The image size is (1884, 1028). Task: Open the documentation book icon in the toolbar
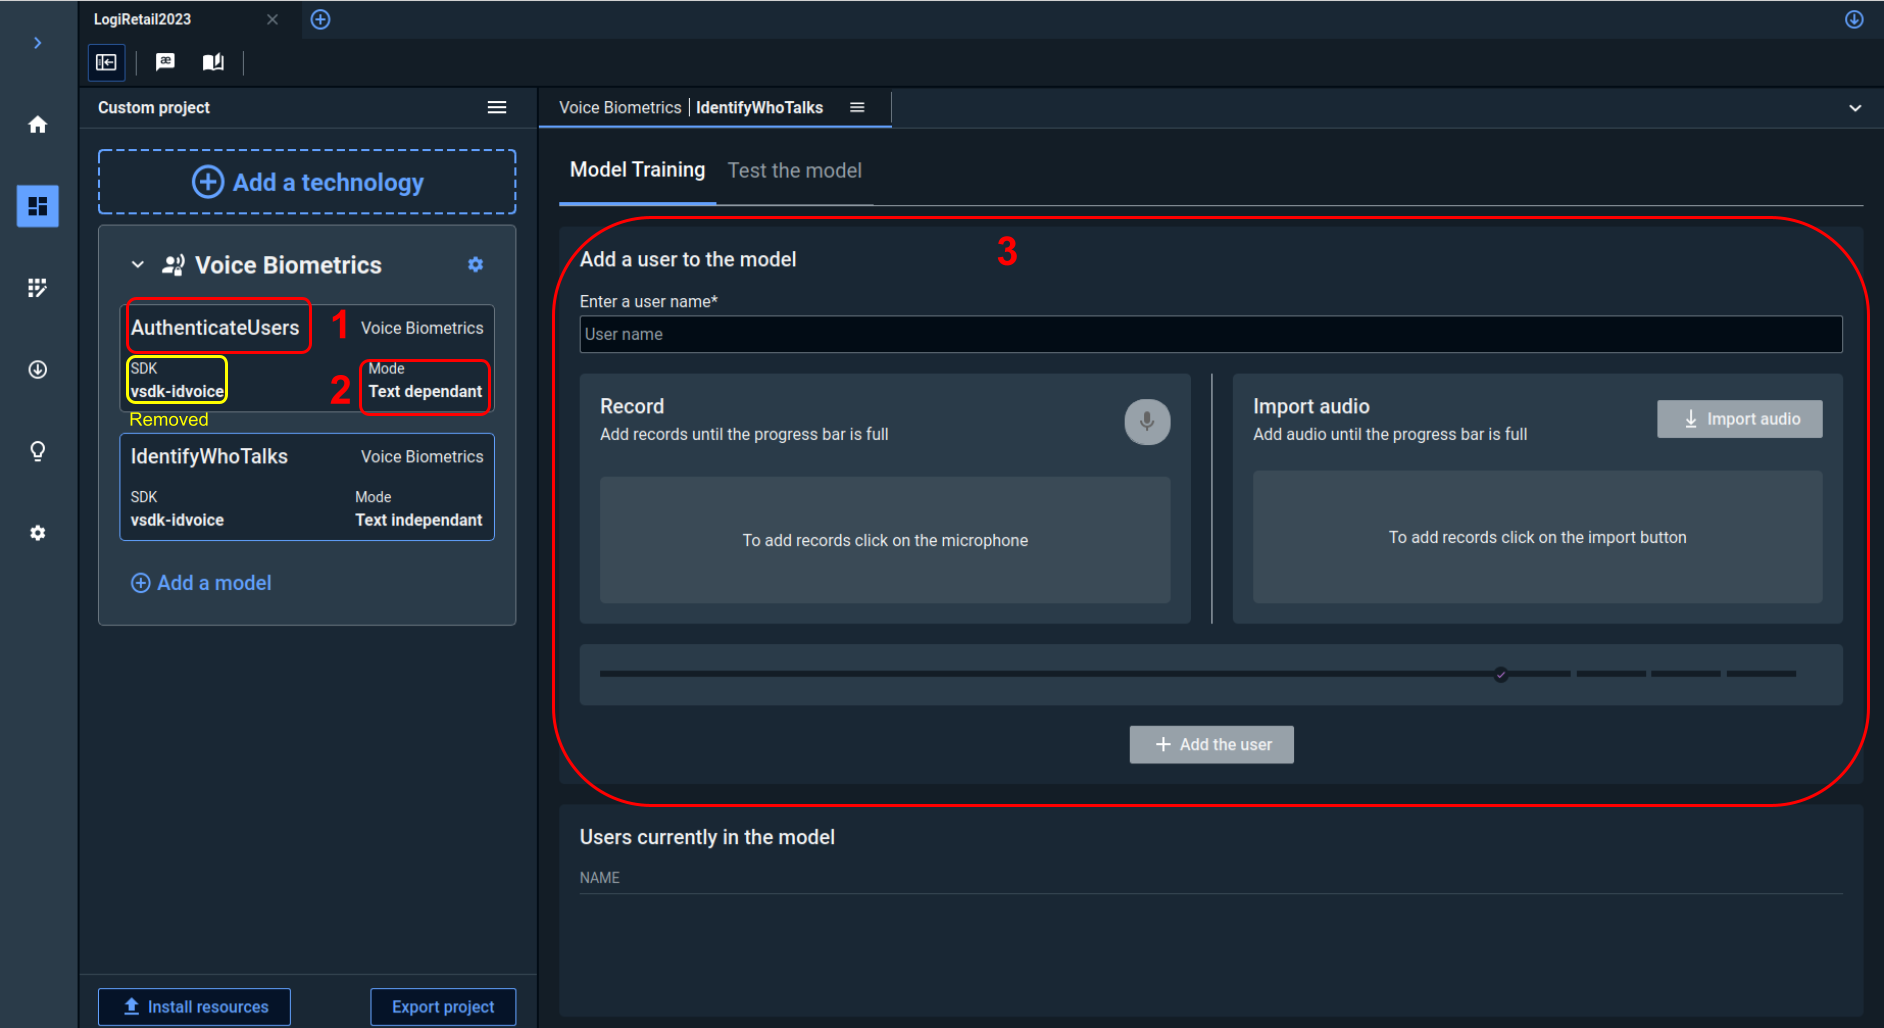212,62
